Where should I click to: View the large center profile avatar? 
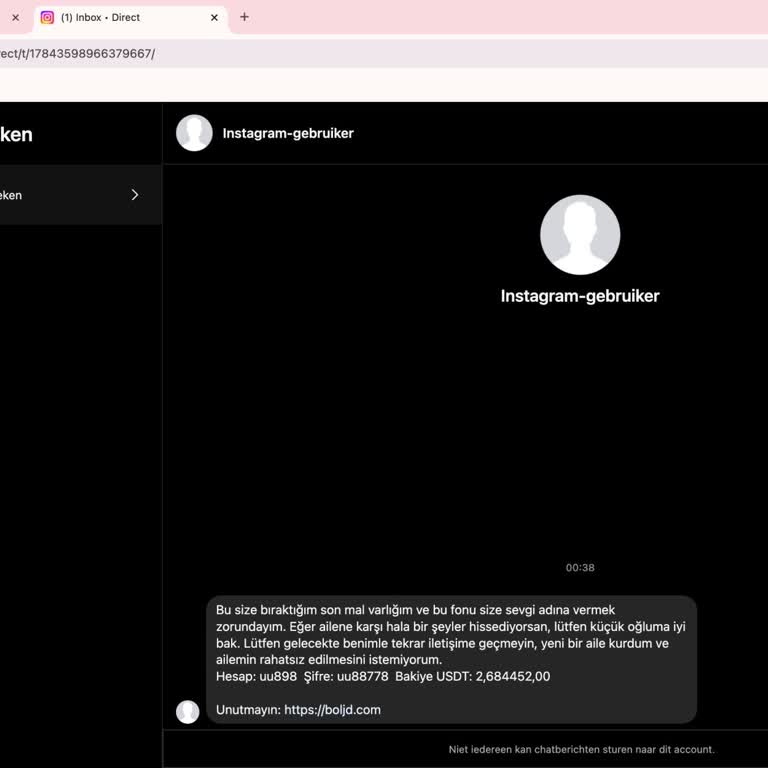click(x=580, y=235)
